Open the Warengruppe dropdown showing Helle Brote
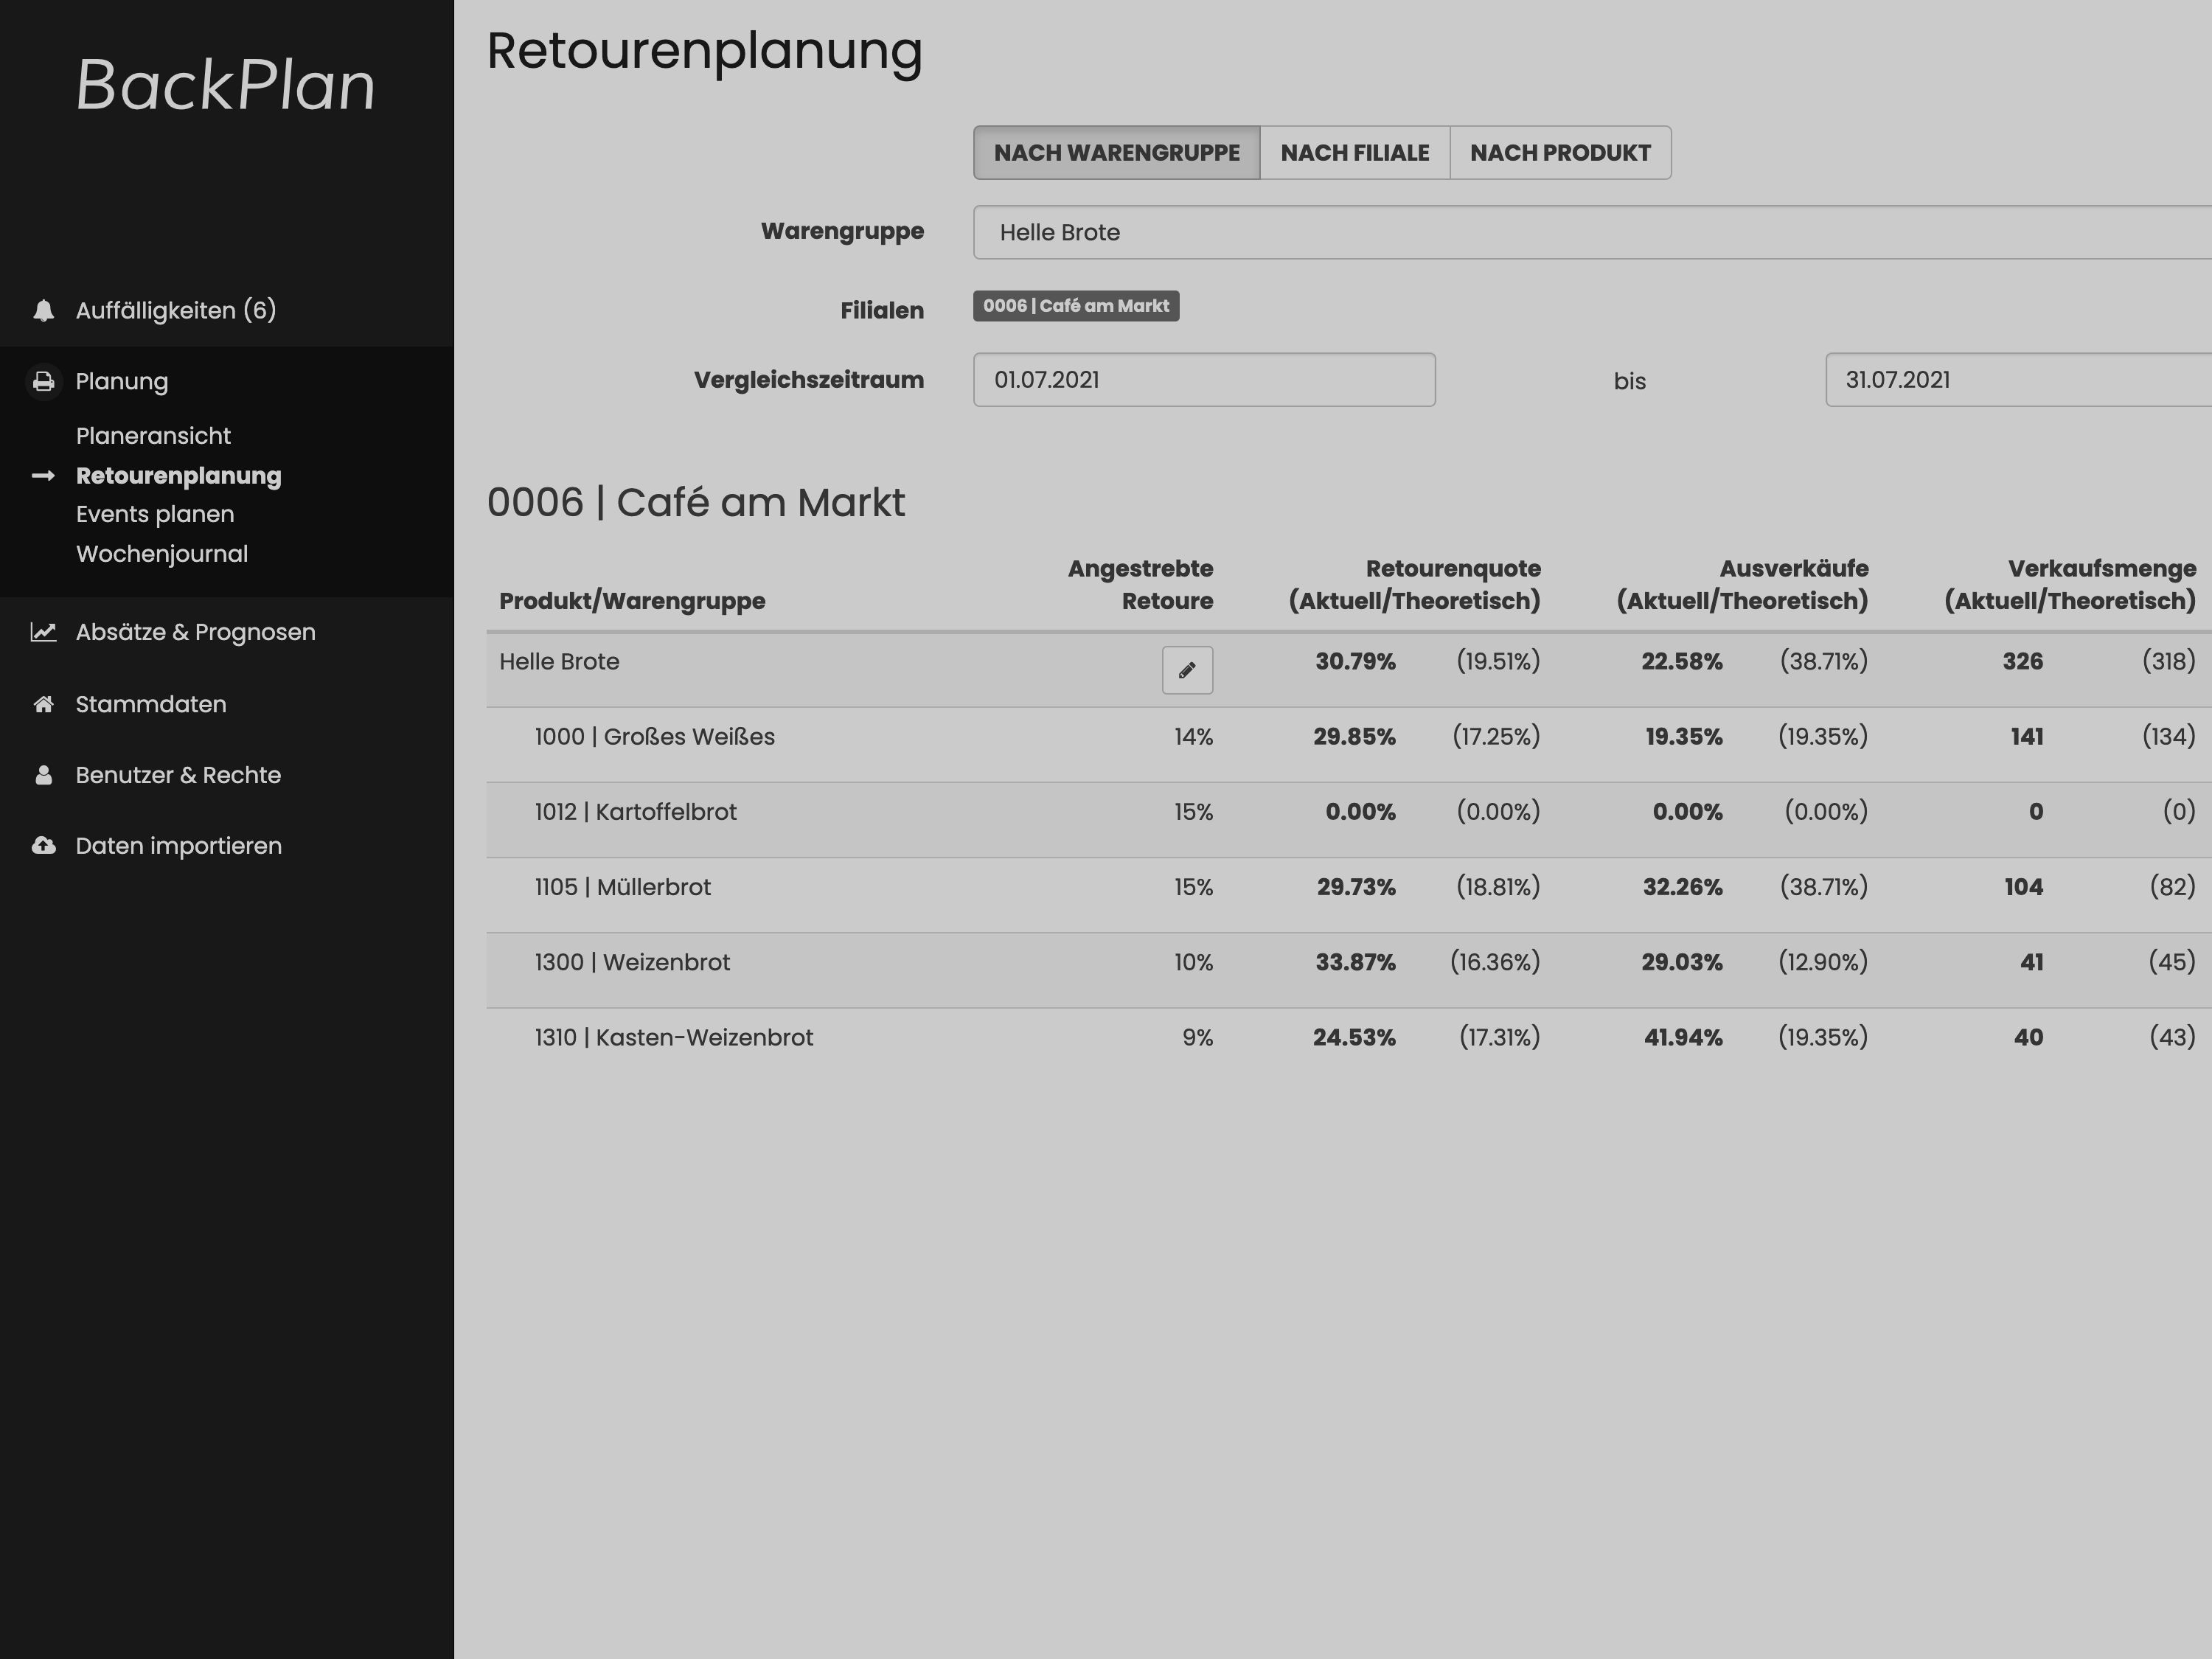 [1590, 232]
